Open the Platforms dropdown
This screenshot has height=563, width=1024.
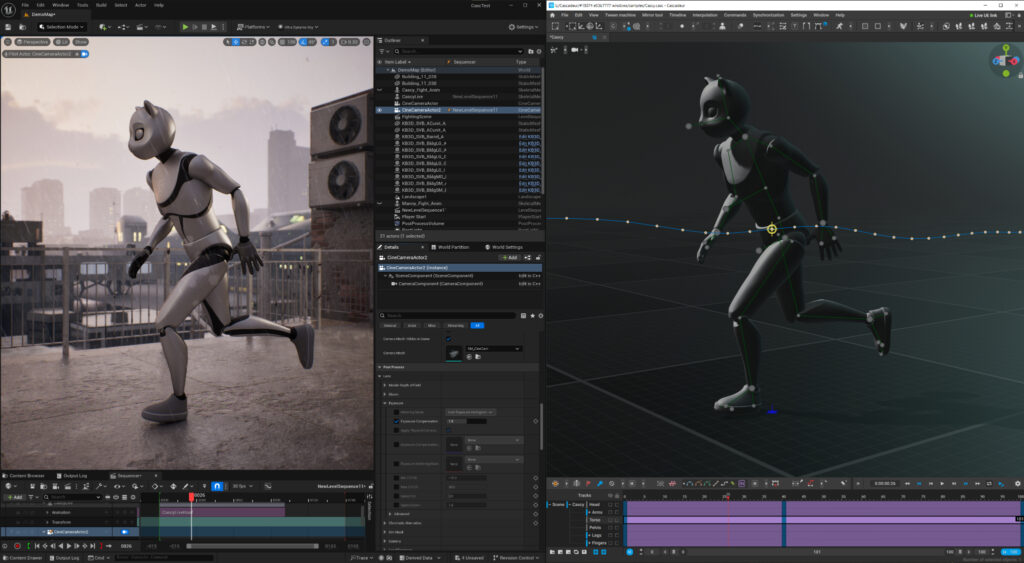pyautogui.click(x=256, y=27)
